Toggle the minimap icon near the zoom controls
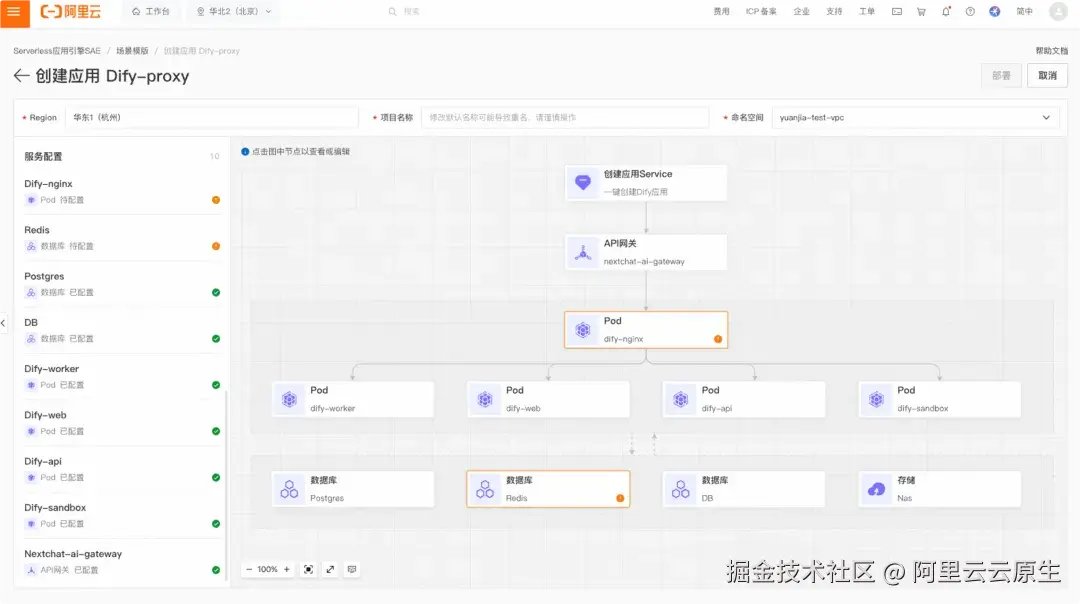1080x604 pixels. pyautogui.click(x=352, y=569)
